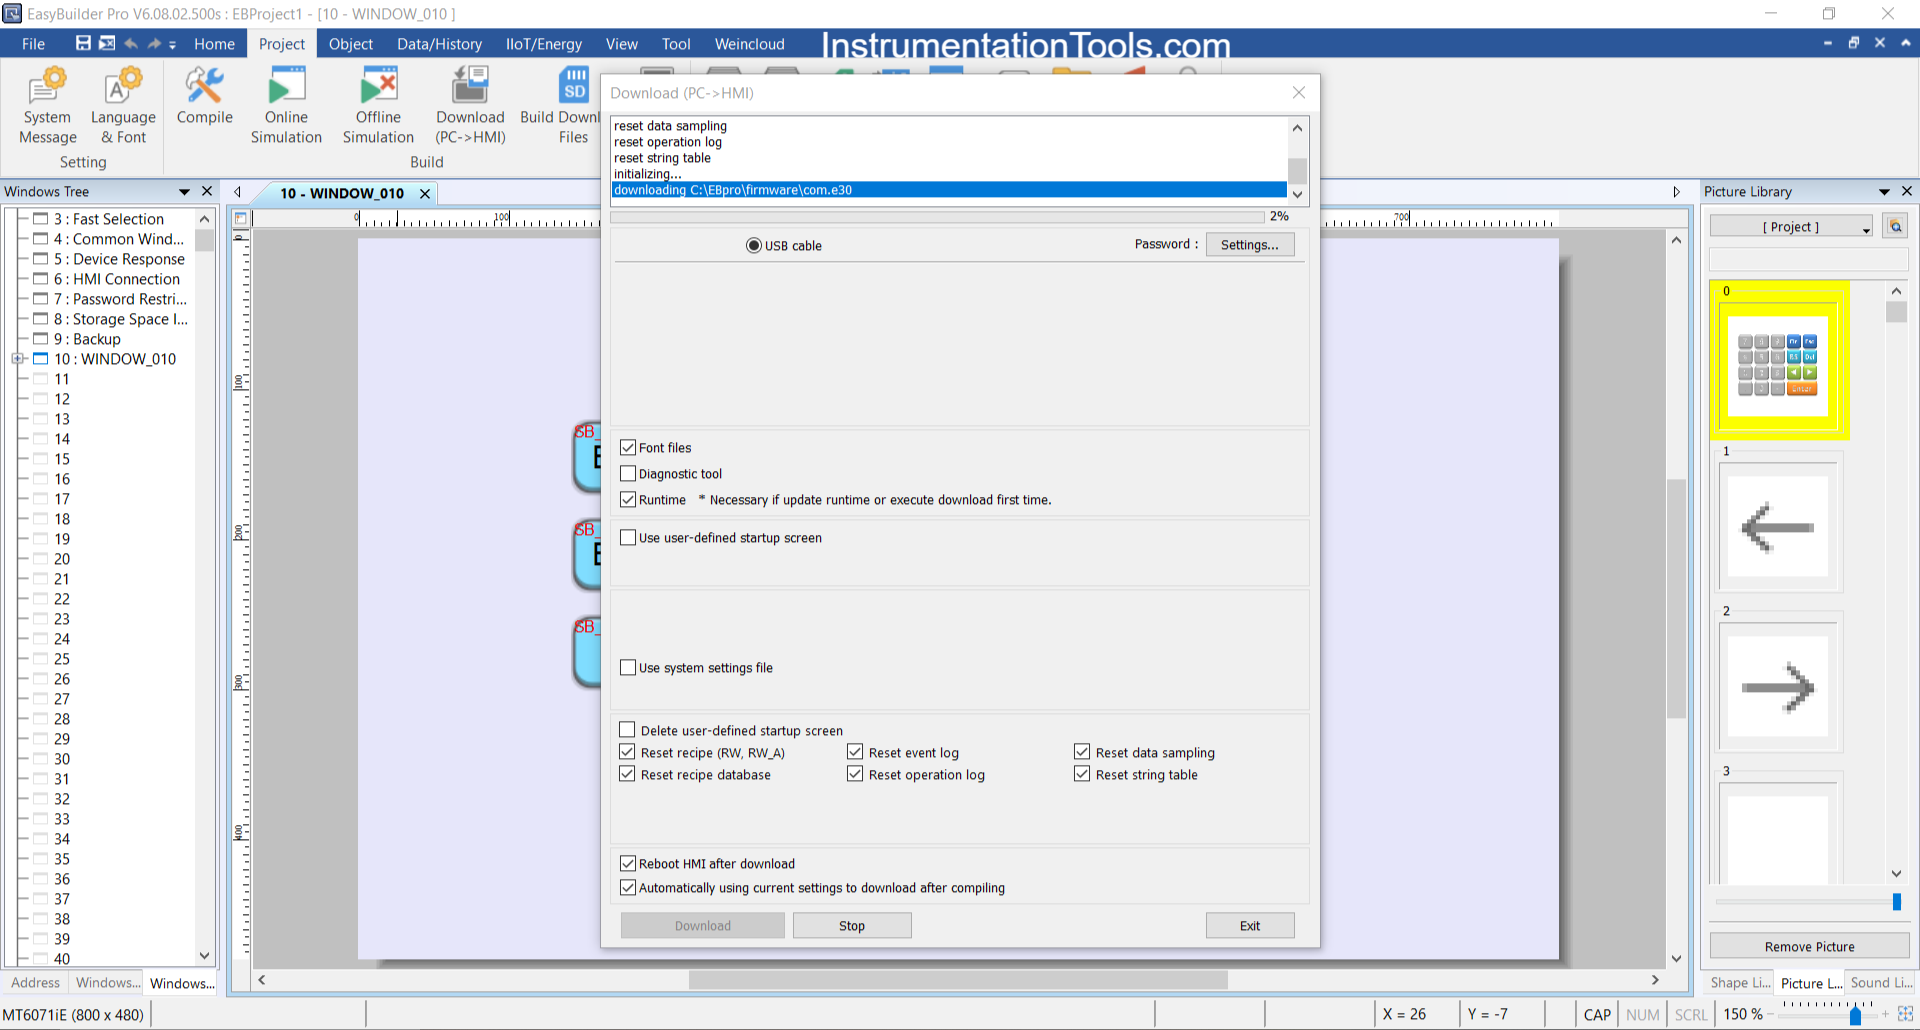This screenshot has height=1030, width=1920.
Task: Open the [ Project ] library dropdown
Action: pos(1791,227)
